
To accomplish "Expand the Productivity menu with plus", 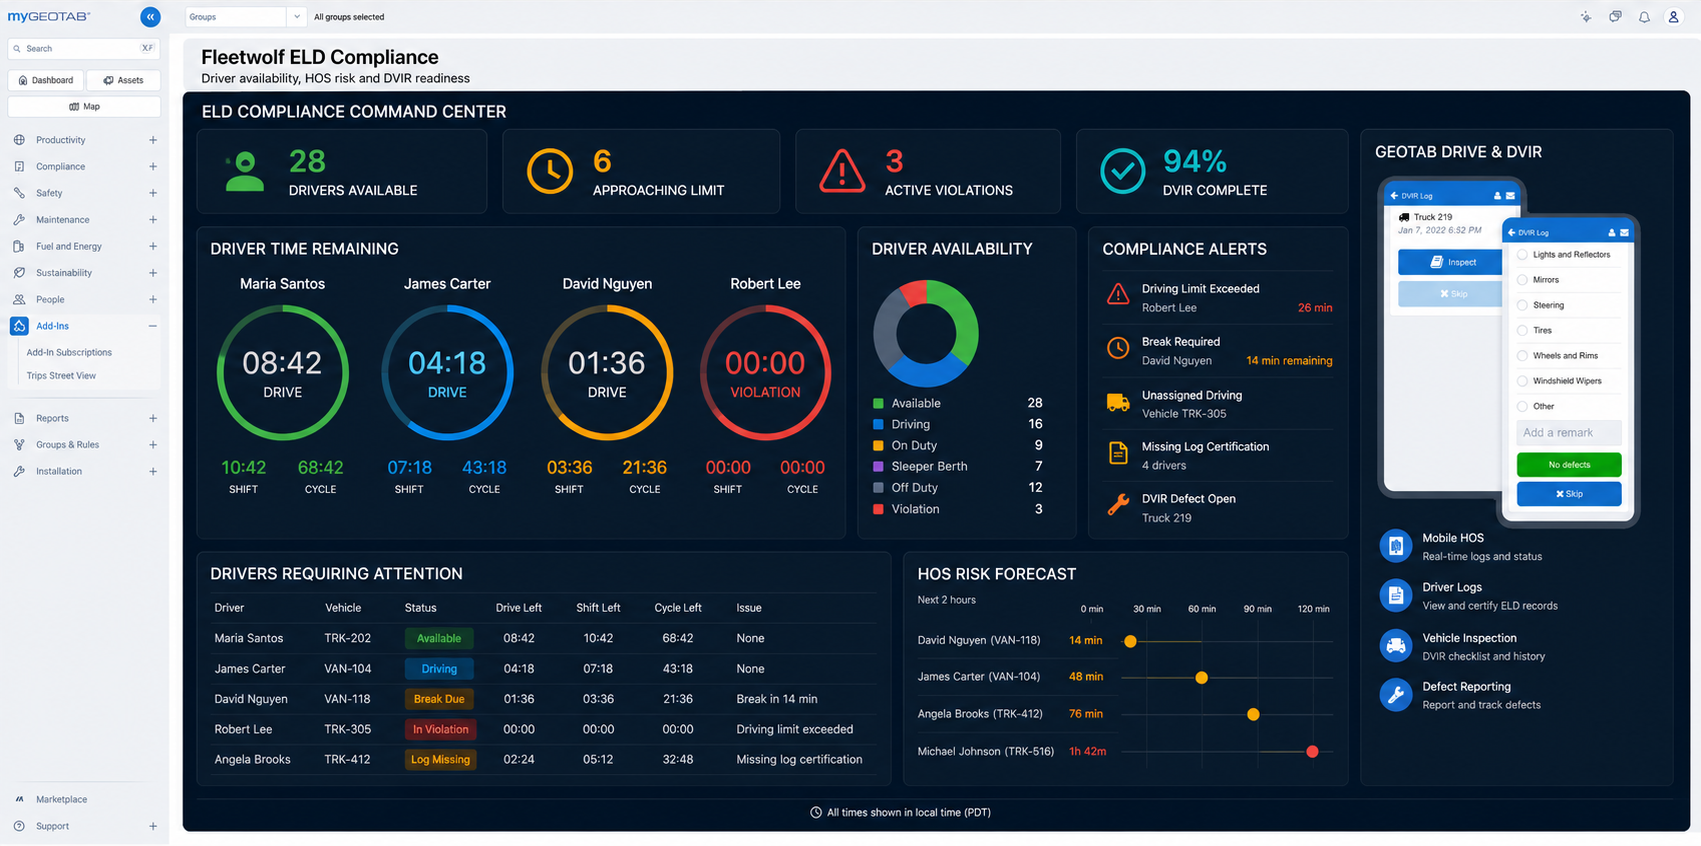I will point(153,140).
